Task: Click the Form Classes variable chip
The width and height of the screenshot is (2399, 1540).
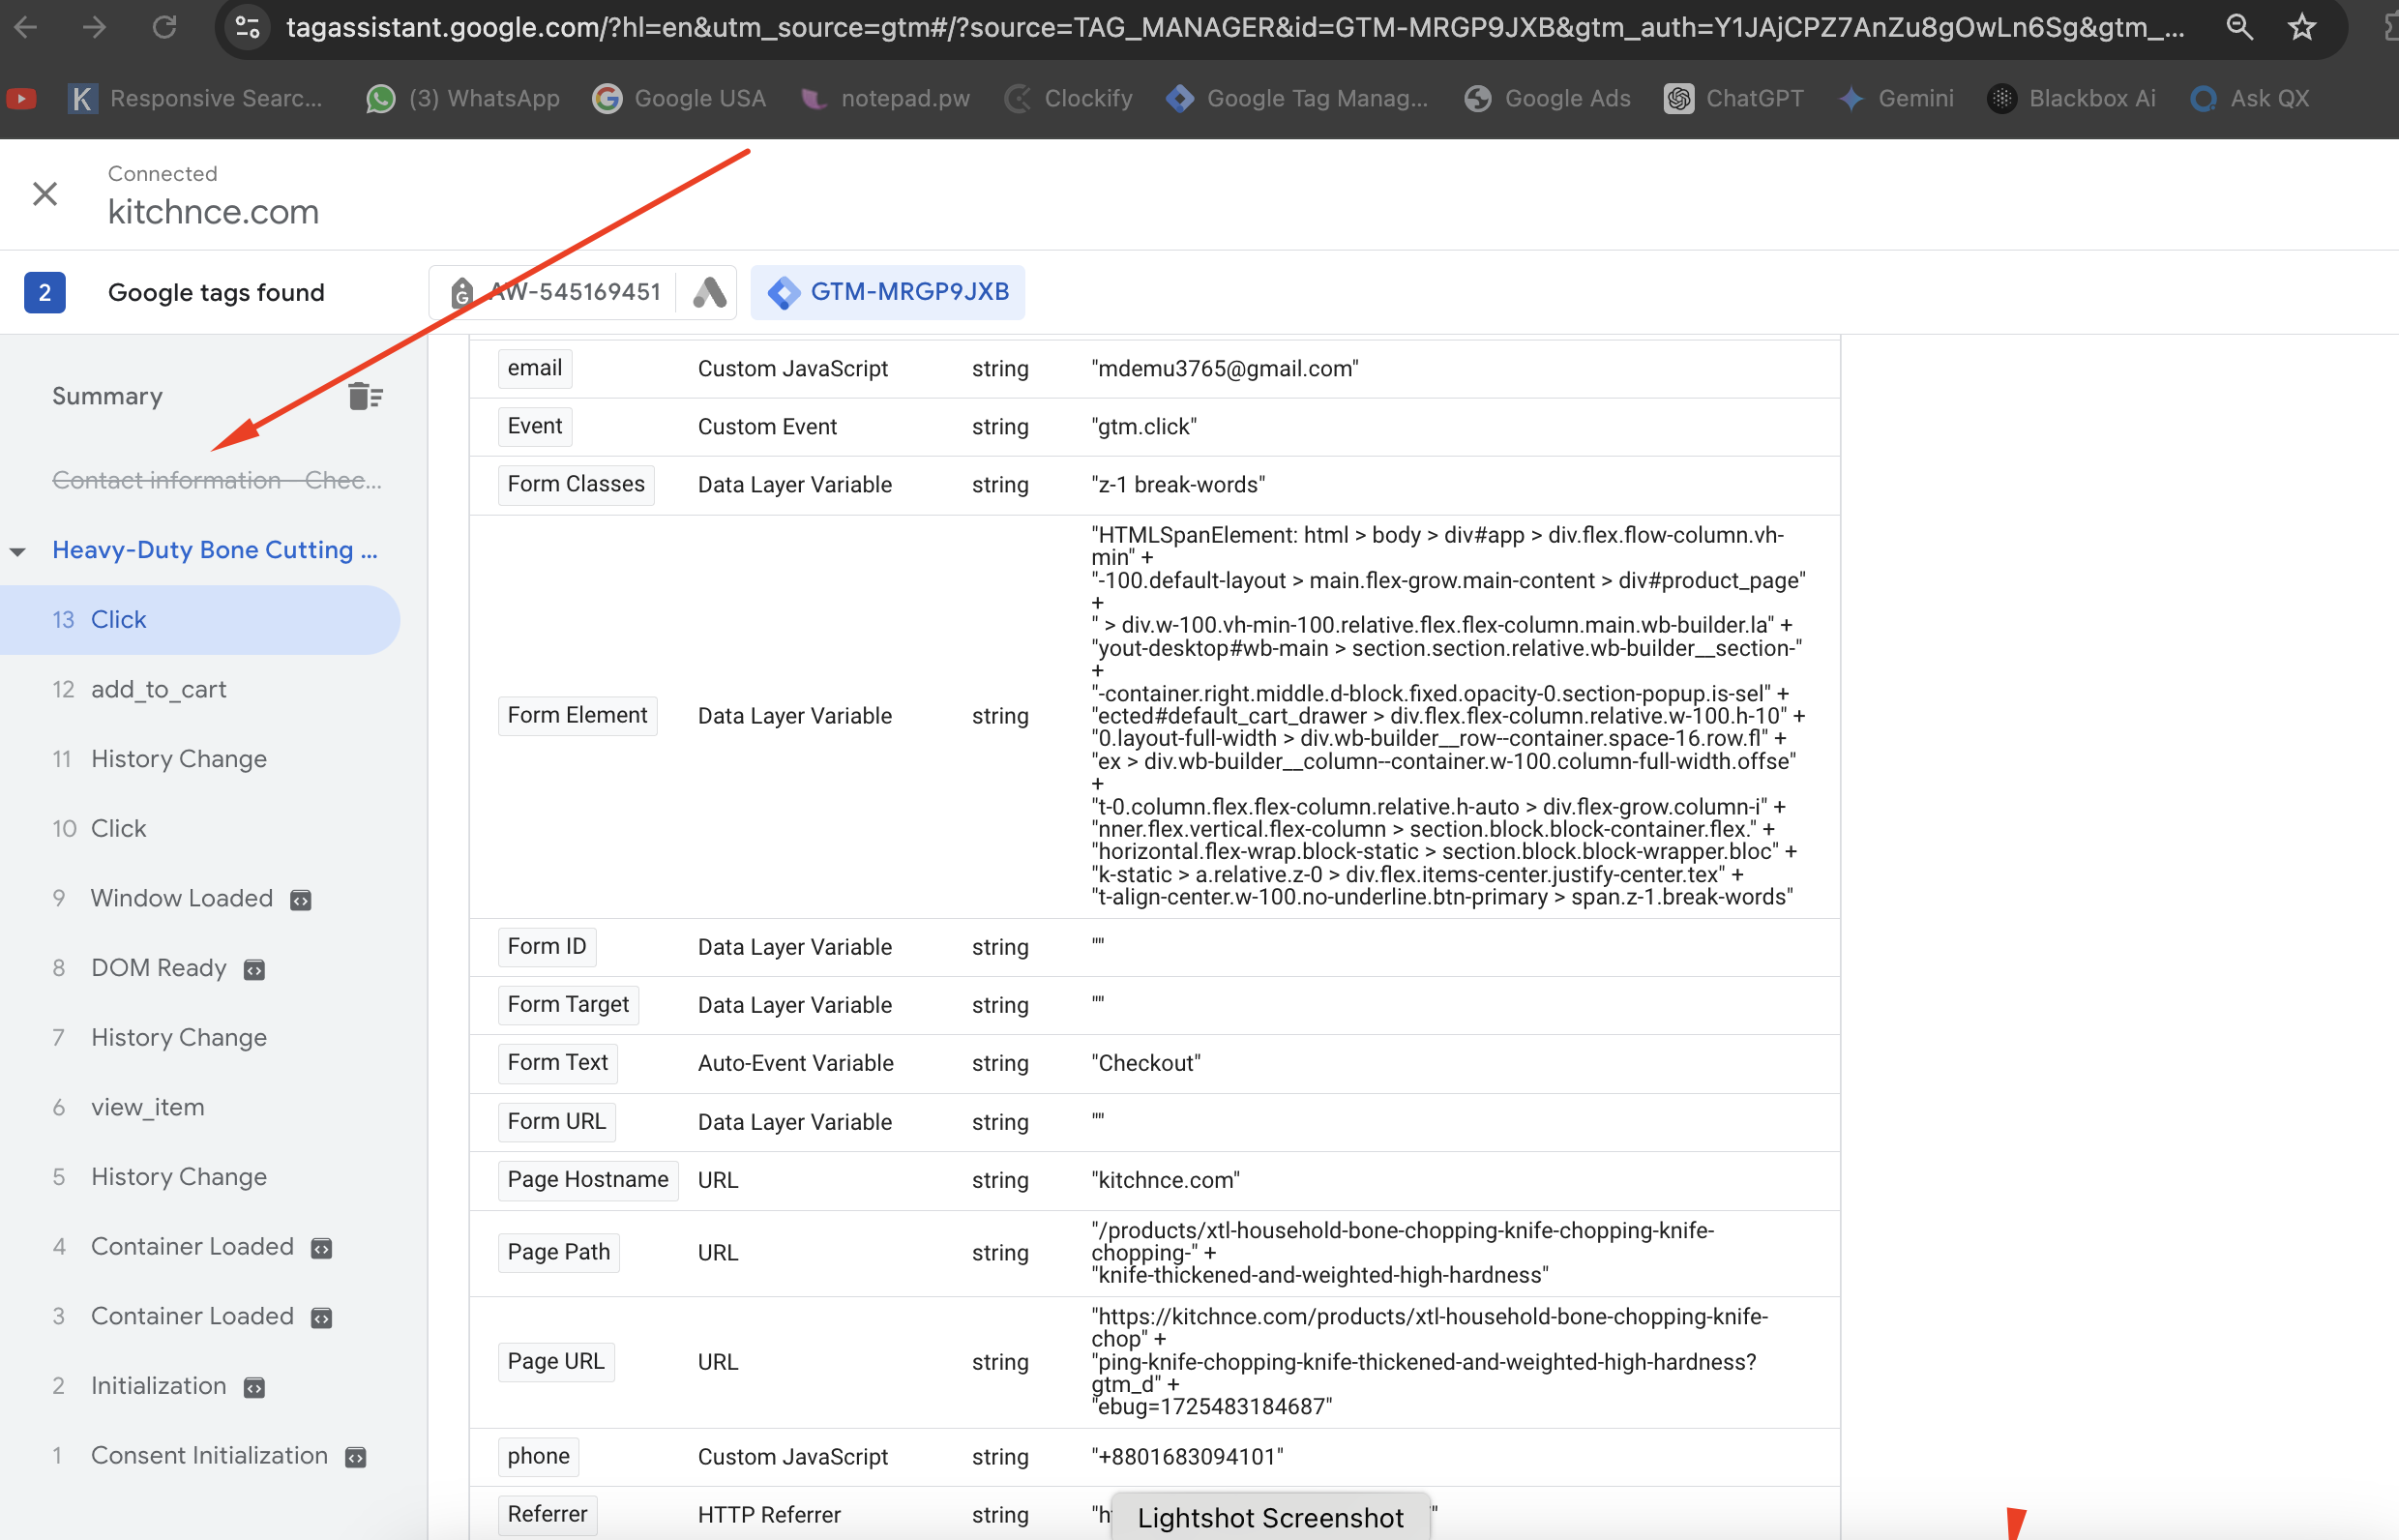Action: click(576, 484)
